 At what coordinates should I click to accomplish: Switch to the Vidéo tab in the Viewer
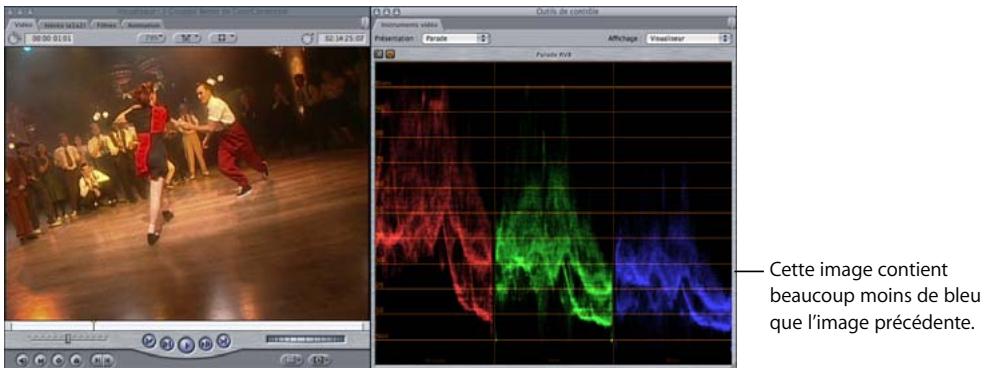pos(23,24)
